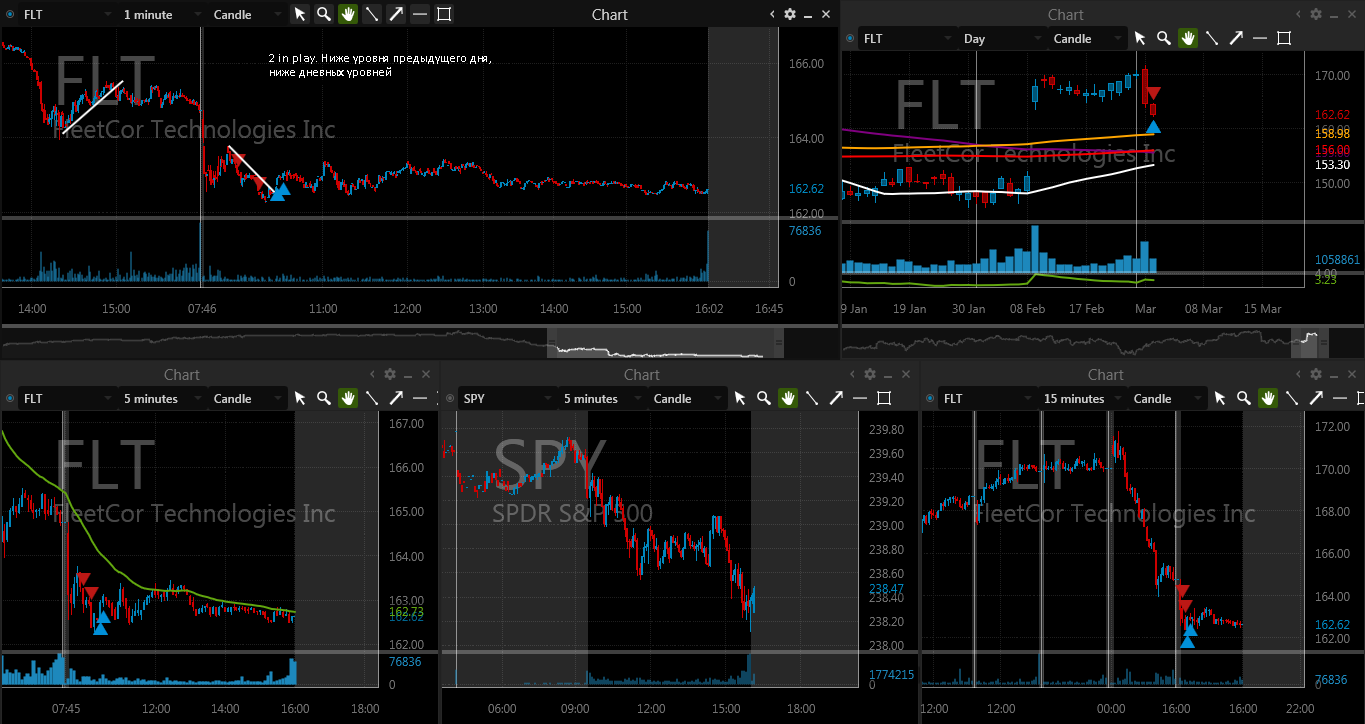Open the '1 minute' timeframe dropdown
The image size is (1365, 724).
pos(163,14)
